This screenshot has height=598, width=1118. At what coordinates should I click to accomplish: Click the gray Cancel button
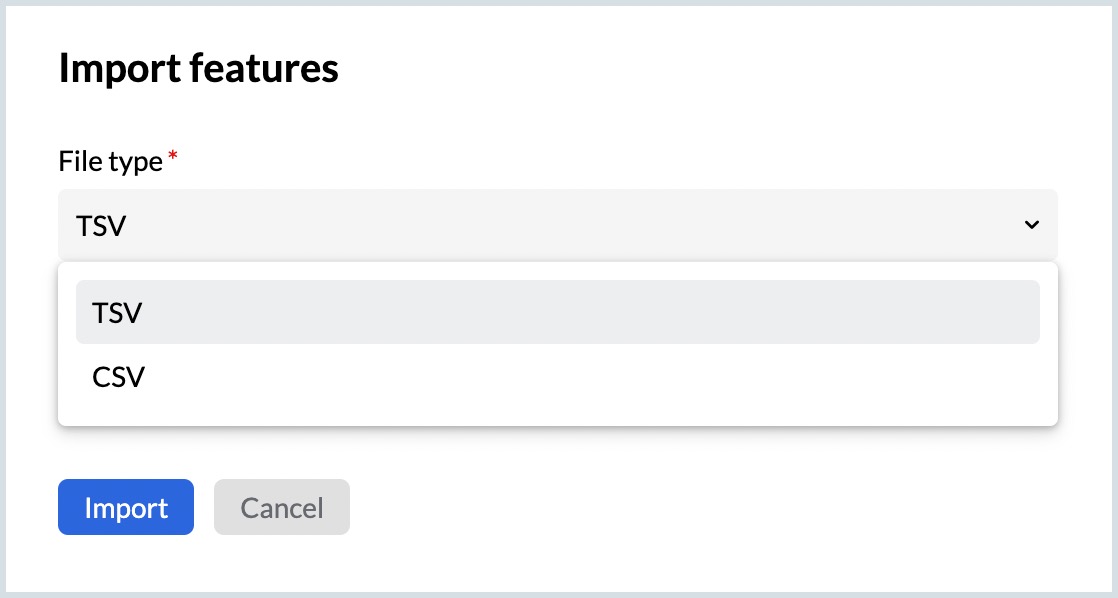tap(281, 507)
